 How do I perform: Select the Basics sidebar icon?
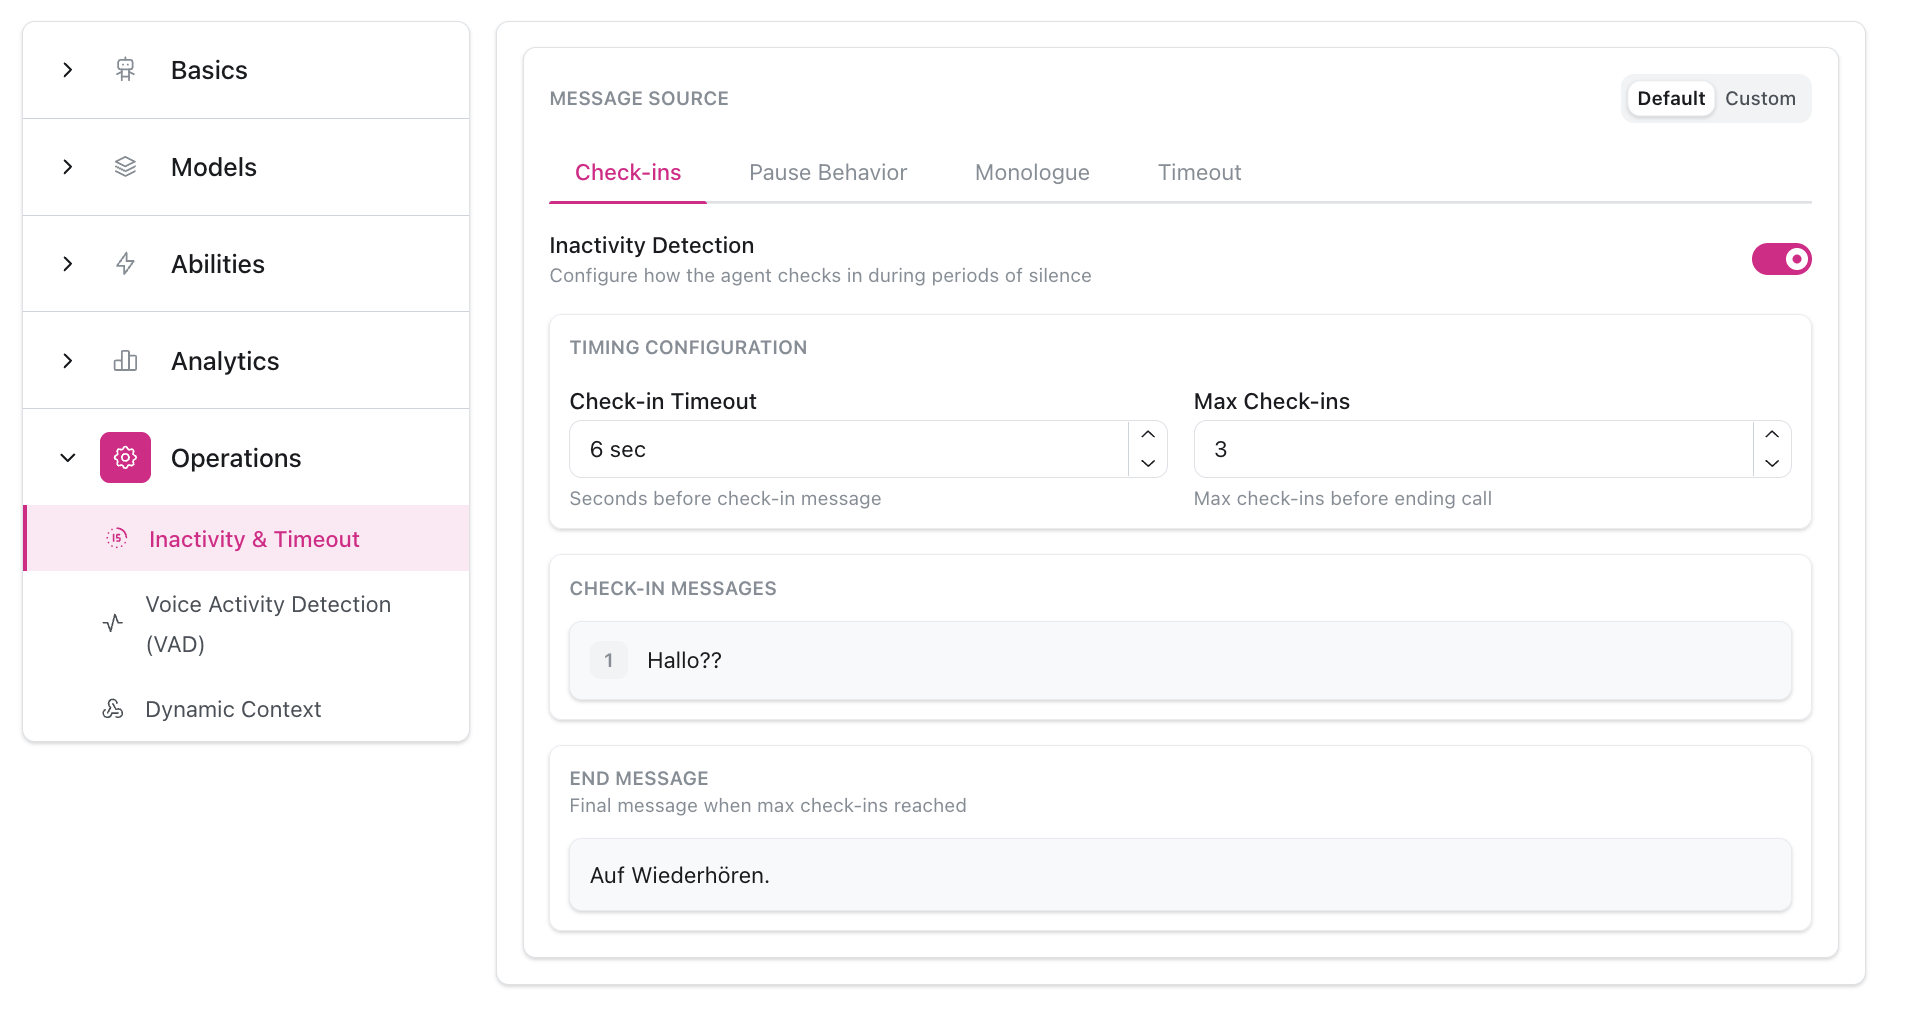[125, 69]
